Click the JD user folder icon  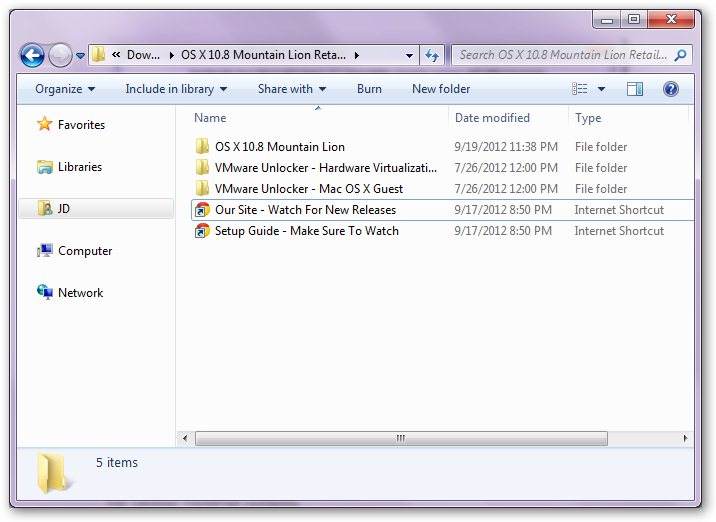pos(45,208)
